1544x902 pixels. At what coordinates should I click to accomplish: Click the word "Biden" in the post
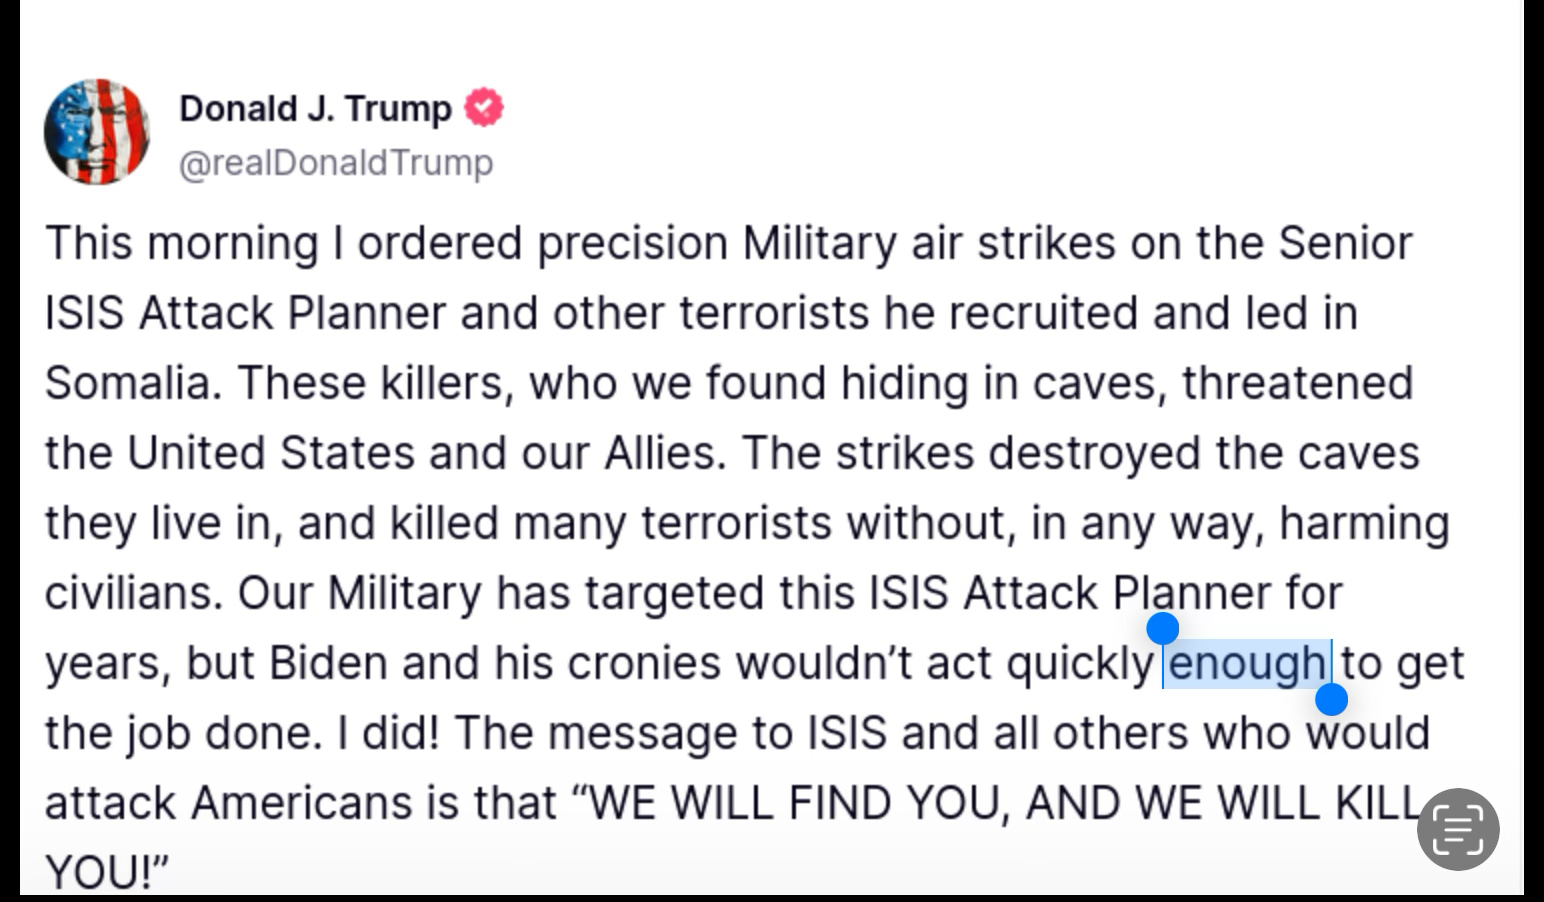(328, 663)
